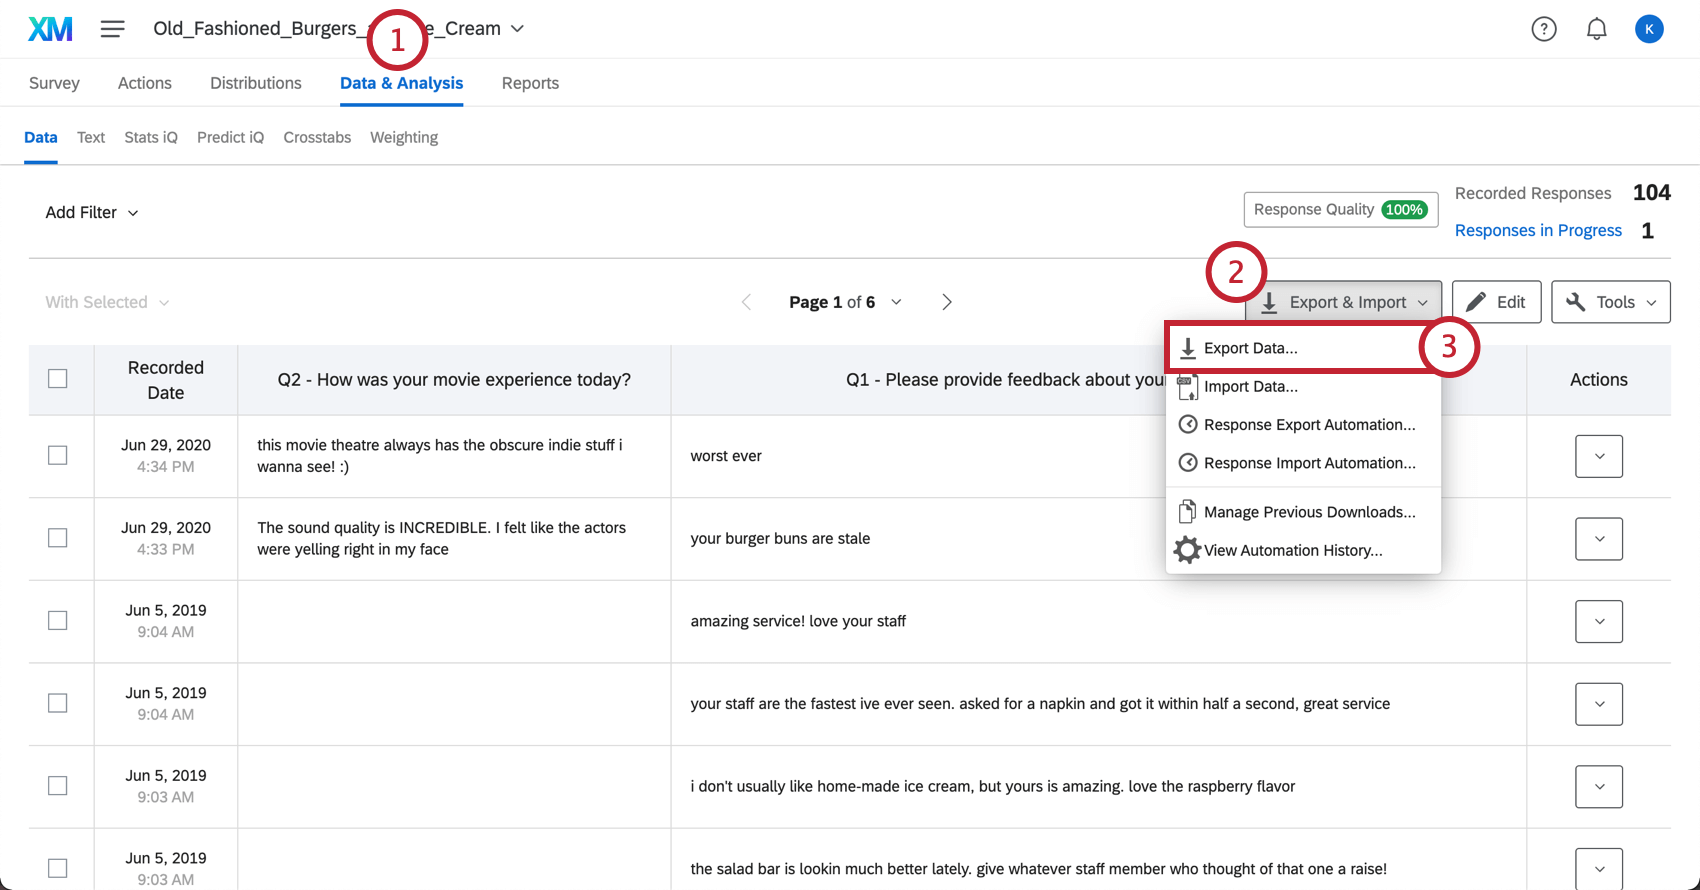Click the Response Quality 100% indicator
The width and height of the screenshot is (1700, 890).
click(1340, 209)
